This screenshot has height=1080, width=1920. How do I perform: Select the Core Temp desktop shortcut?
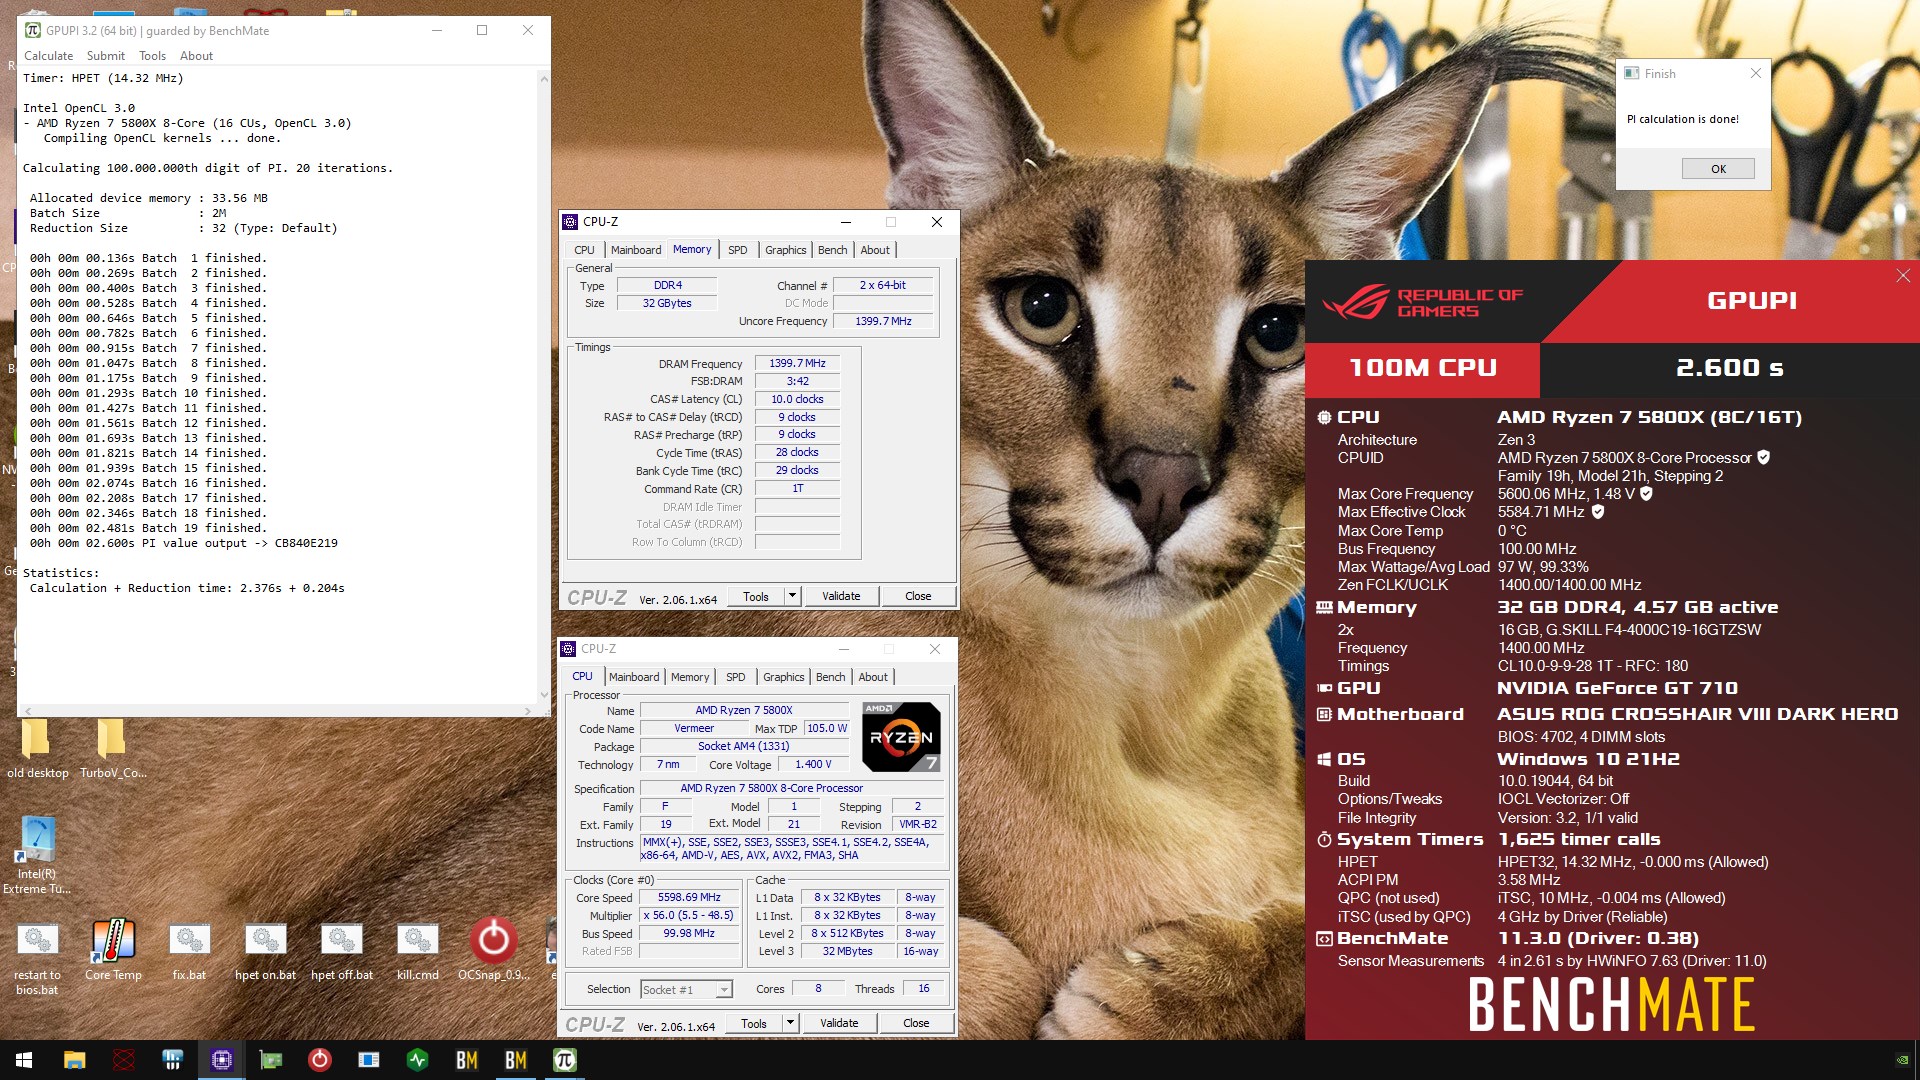click(113, 950)
